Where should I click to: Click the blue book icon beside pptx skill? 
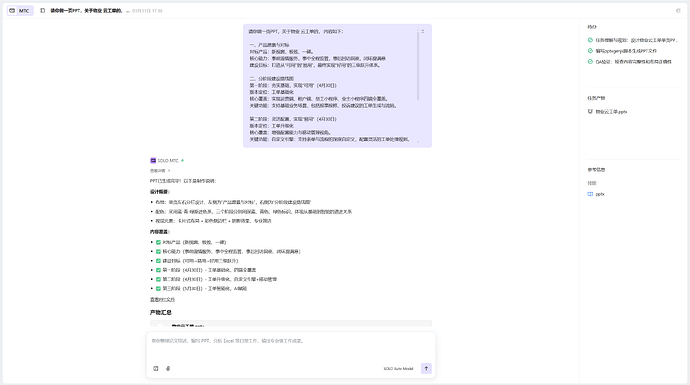click(x=590, y=194)
